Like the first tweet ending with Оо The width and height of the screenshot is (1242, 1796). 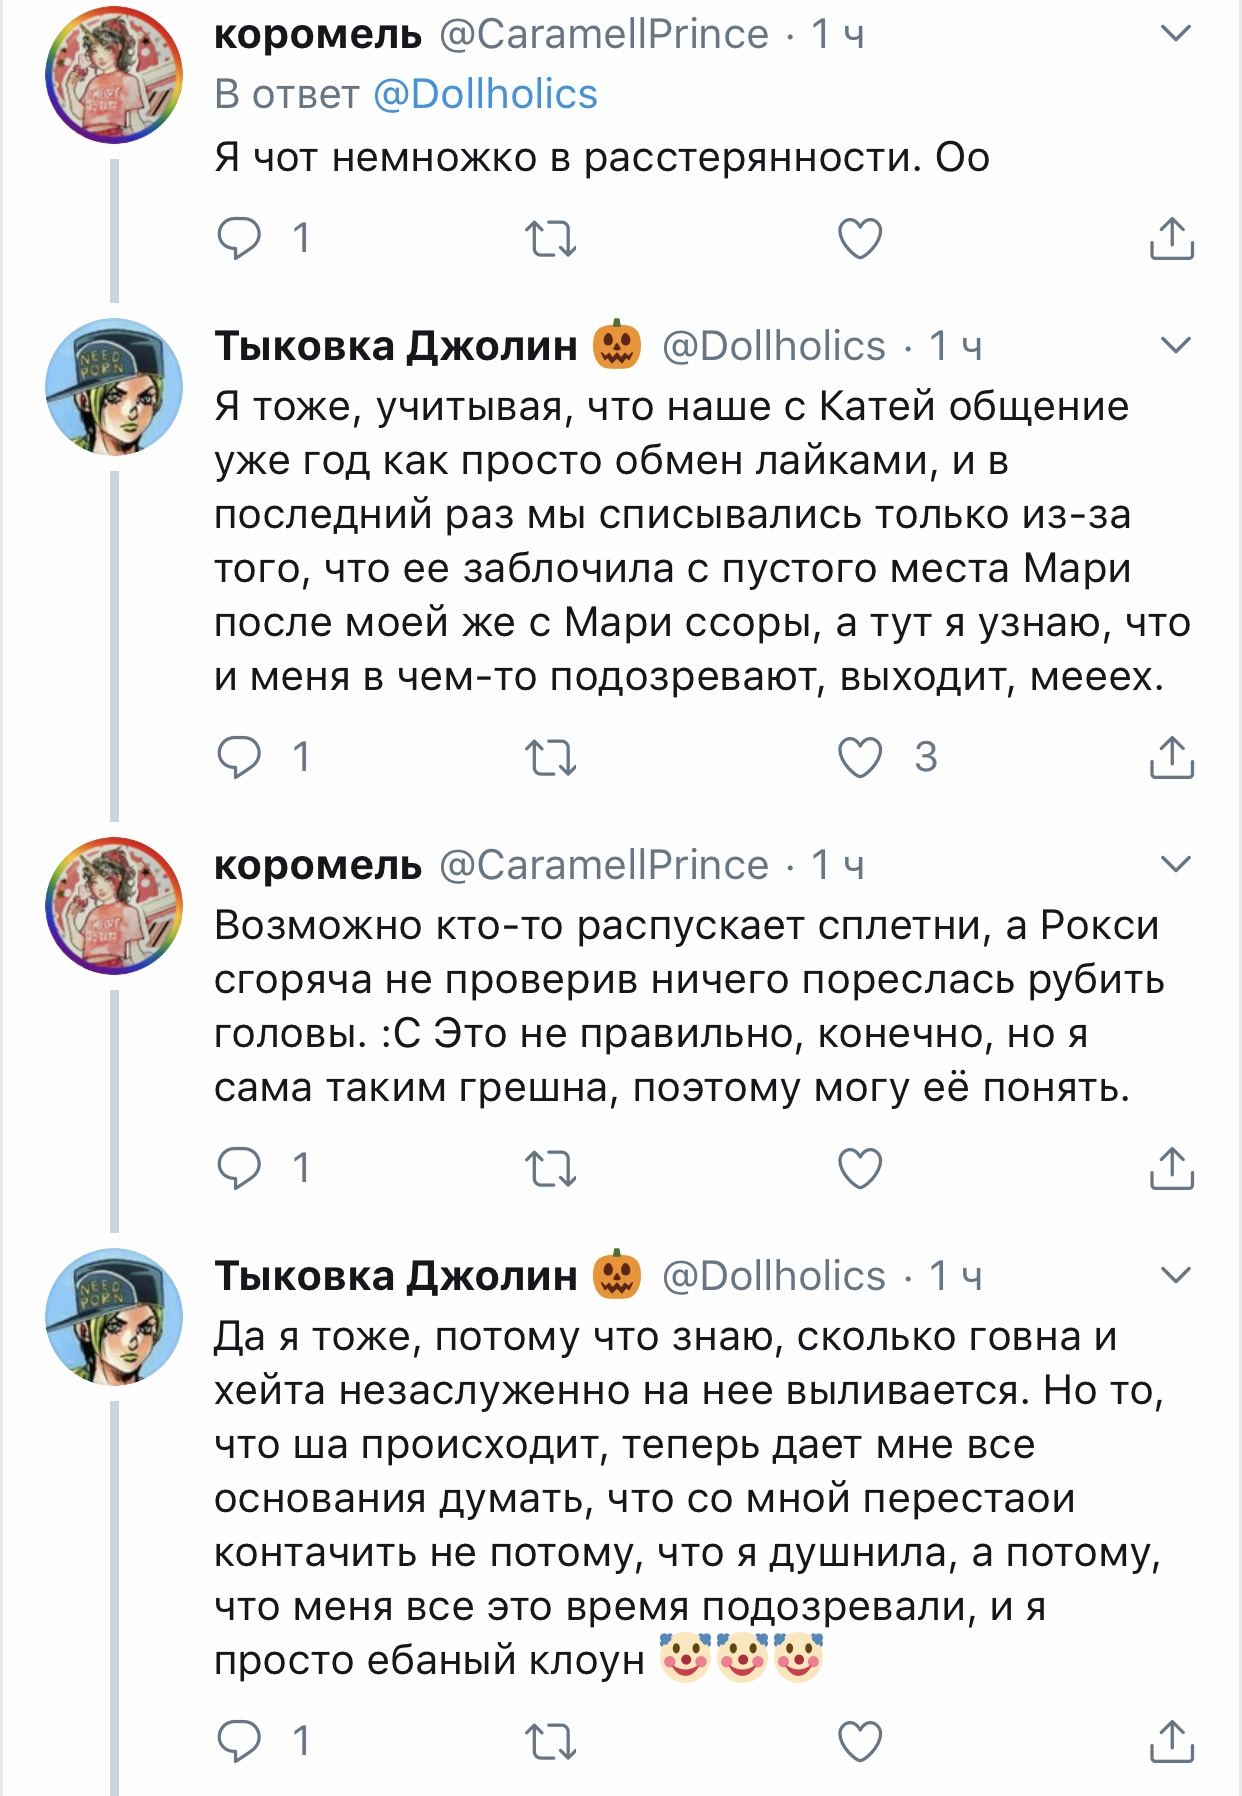859,239
